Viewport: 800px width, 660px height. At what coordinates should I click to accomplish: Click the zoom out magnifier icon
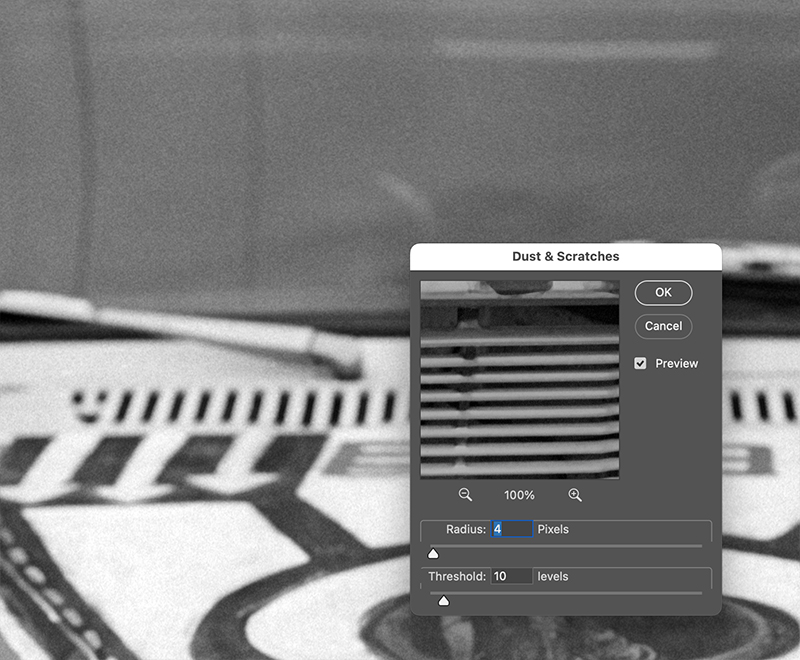point(465,495)
